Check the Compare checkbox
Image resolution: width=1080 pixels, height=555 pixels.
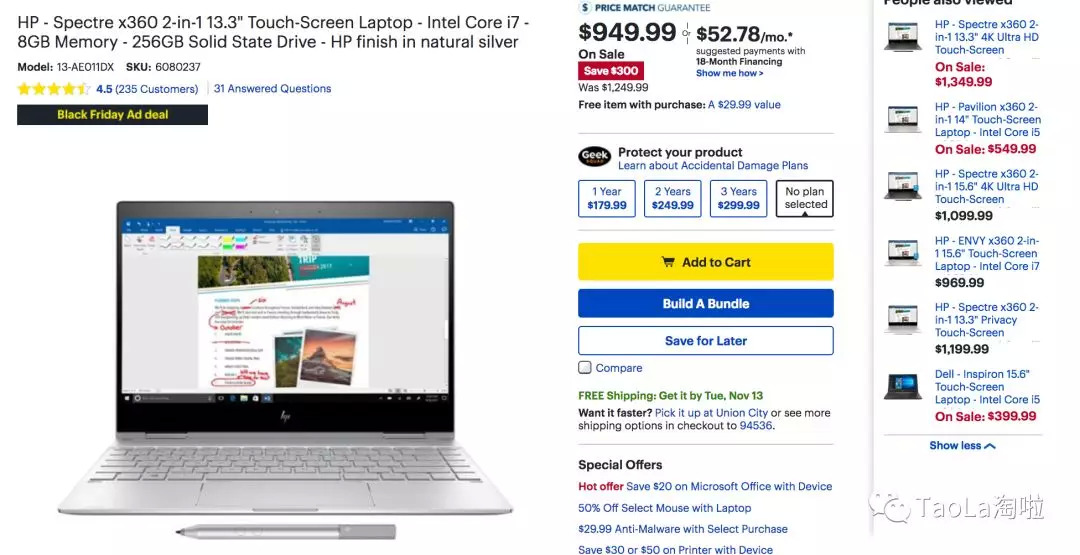(x=585, y=368)
